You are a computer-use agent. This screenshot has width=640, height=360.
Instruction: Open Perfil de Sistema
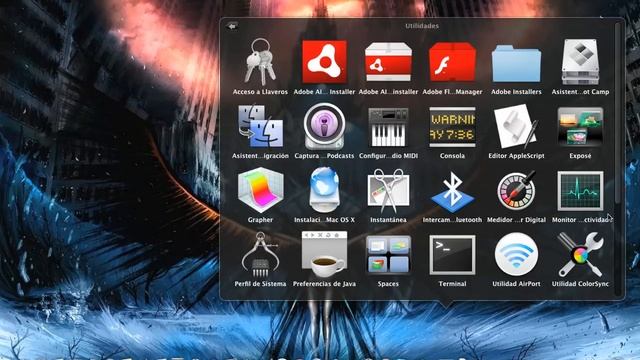[260, 255]
